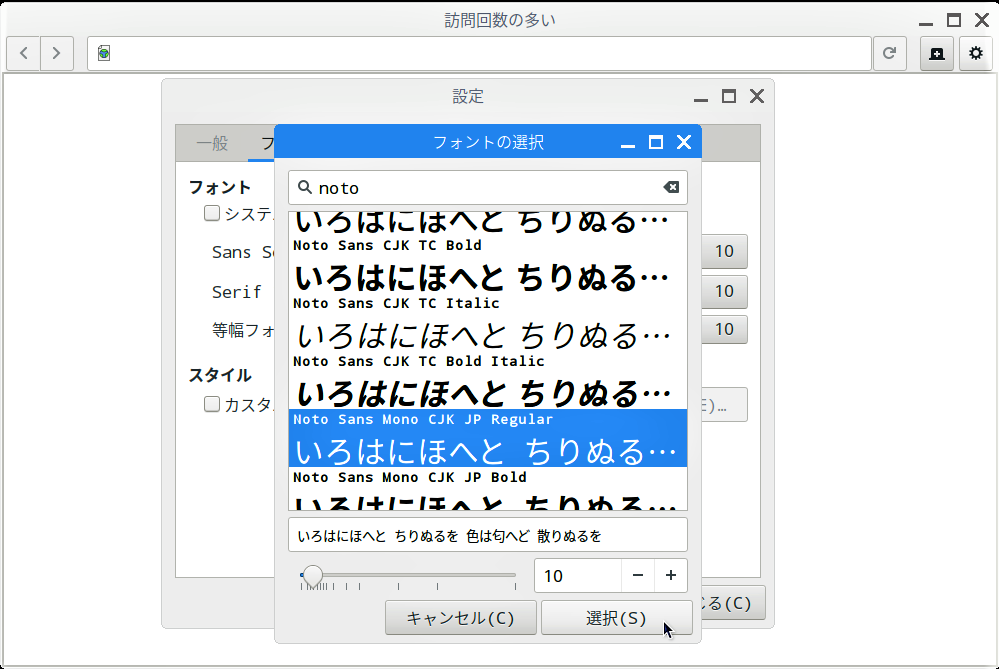The height and width of the screenshot is (669, 999).
Task: Switch to the 一般 tab in 設定
Action: point(212,143)
